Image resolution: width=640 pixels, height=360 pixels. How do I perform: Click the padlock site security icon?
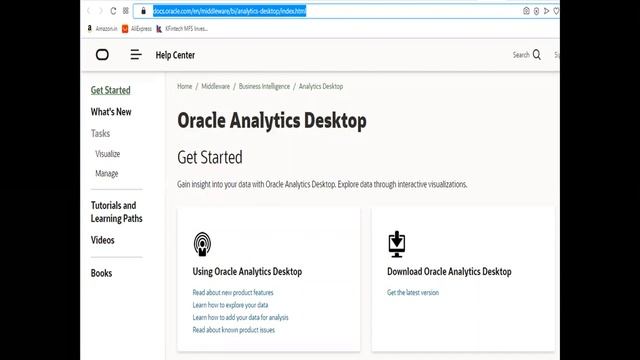tap(143, 11)
